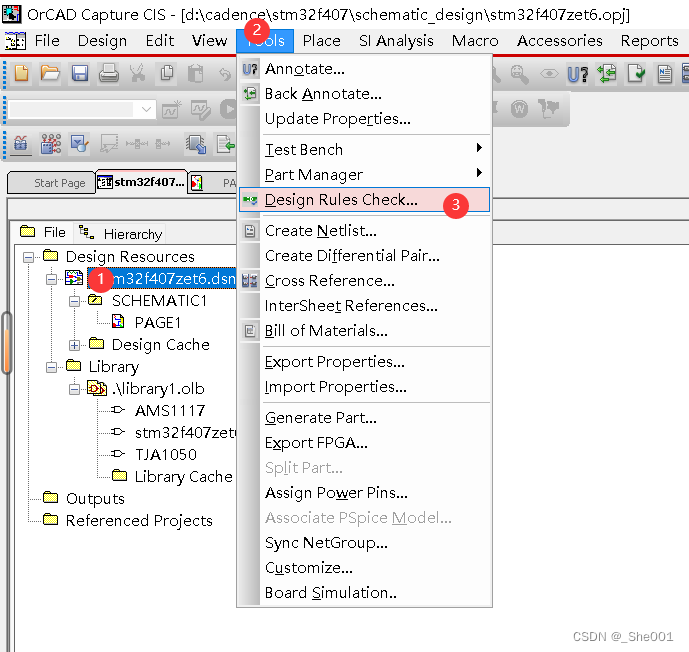Open the File menu
Screen dimensions: 689x652
(47, 41)
